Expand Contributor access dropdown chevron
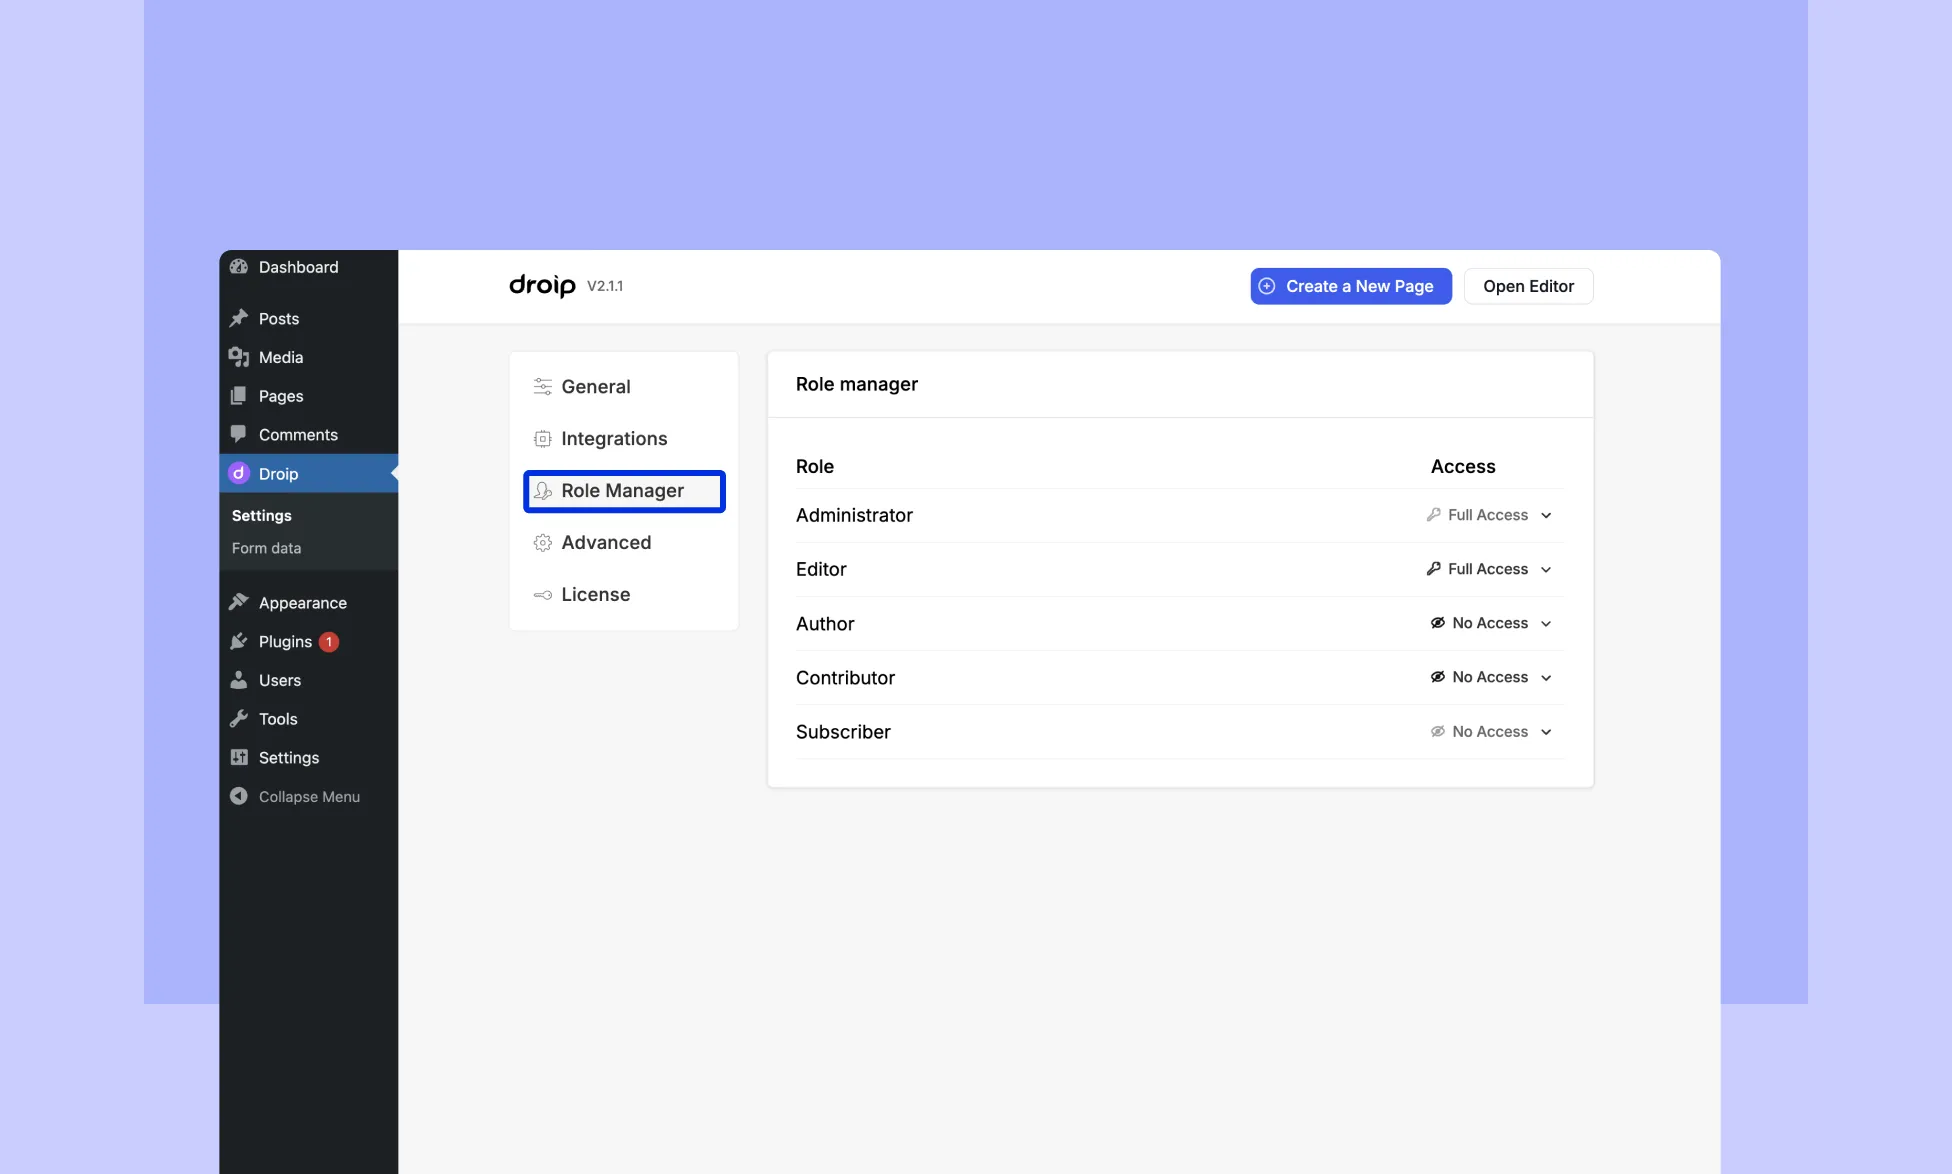This screenshot has width=1952, height=1174. point(1546,677)
